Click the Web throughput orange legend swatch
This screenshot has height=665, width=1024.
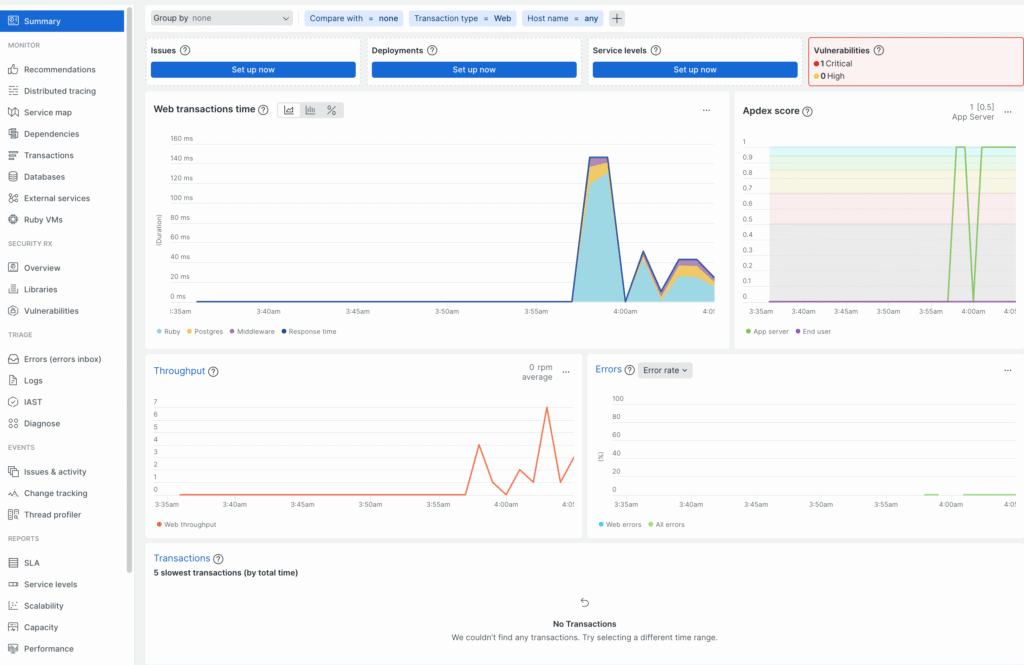159,524
